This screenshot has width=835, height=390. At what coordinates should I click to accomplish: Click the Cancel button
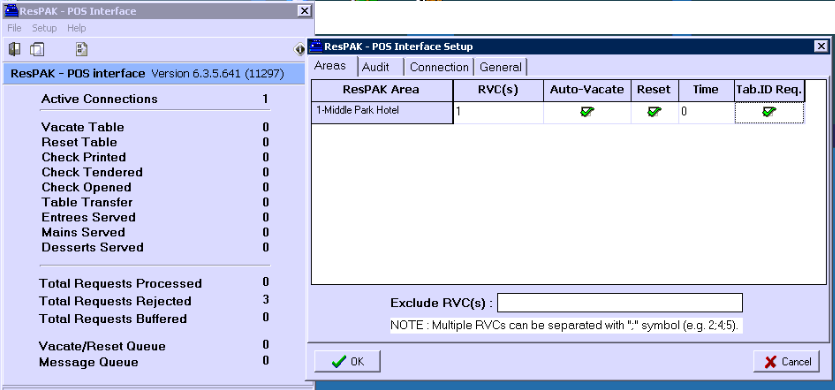coord(787,362)
